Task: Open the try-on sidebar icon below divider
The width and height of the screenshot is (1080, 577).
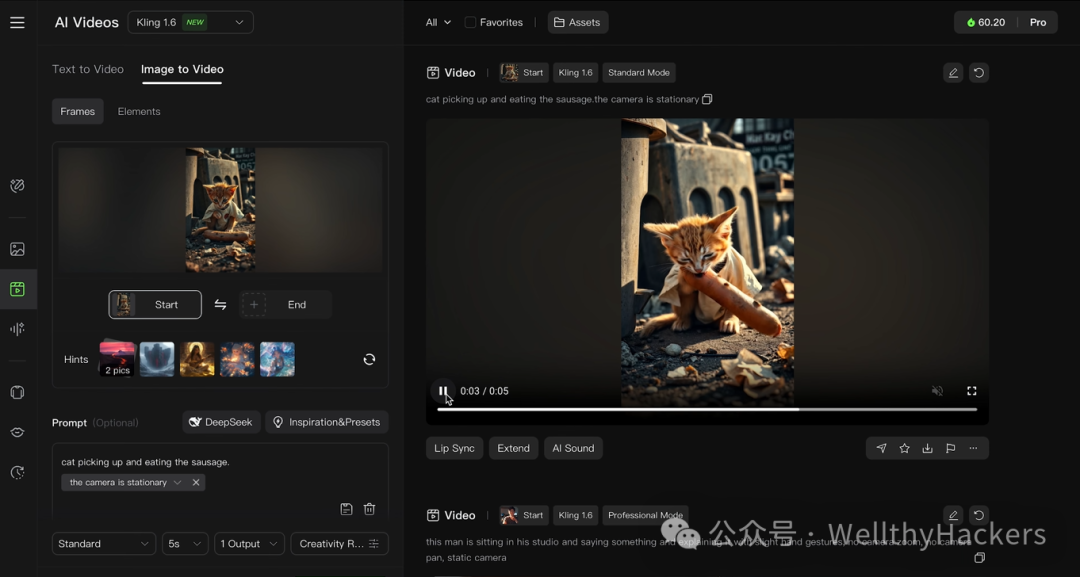Action: pos(17,392)
